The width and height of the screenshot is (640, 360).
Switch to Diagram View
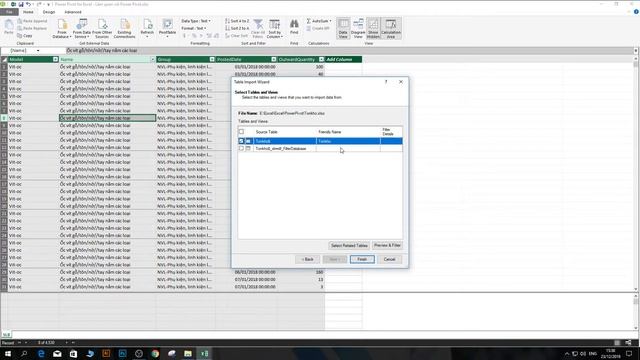point(358,29)
